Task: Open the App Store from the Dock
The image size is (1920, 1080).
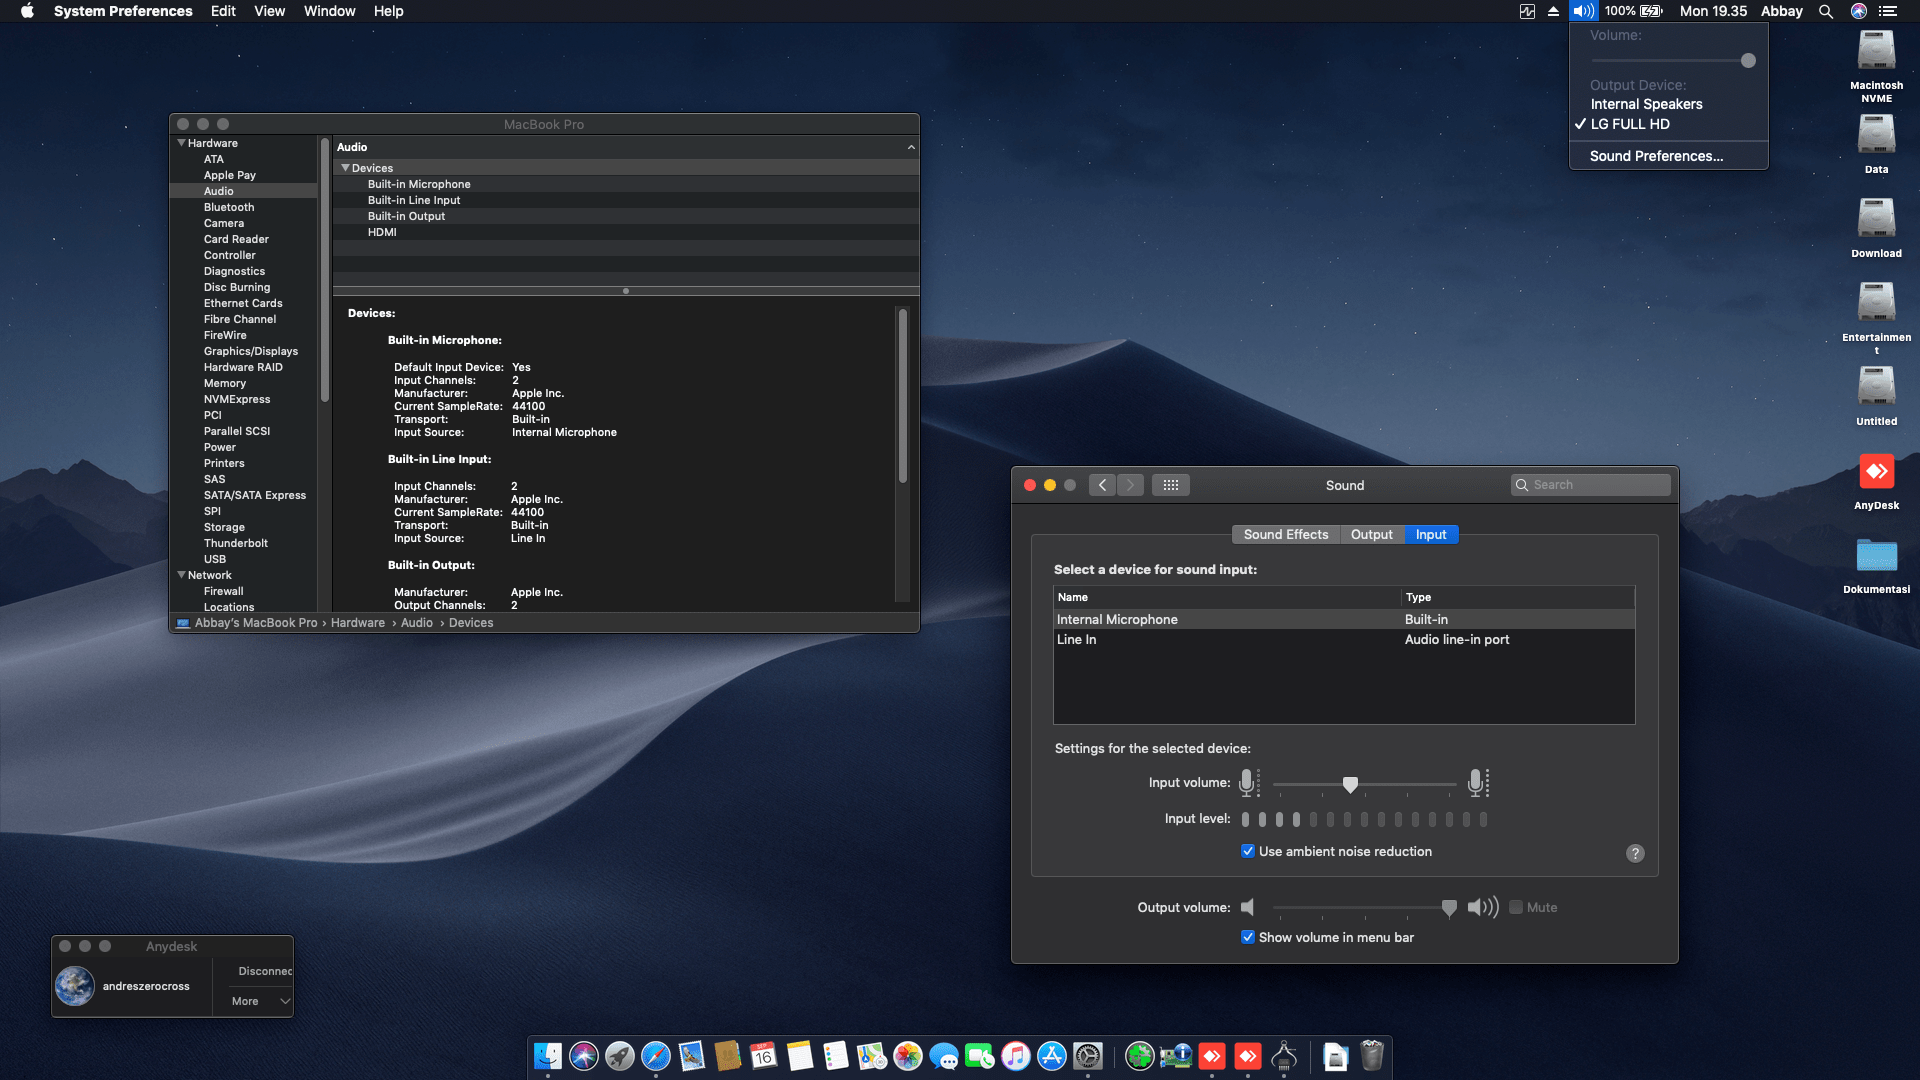Action: point(1051,1057)
